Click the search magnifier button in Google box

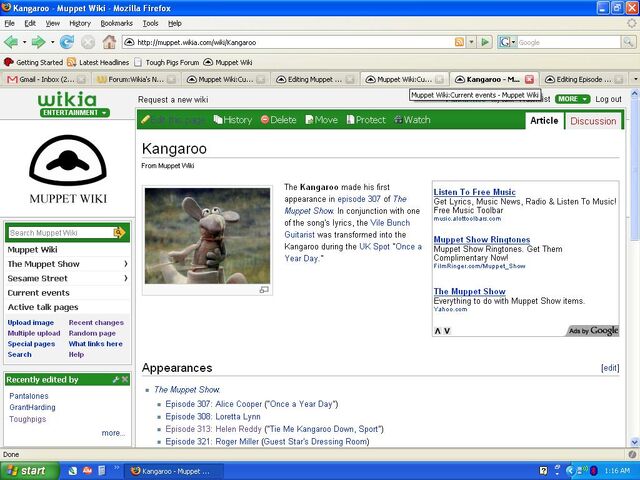tap(628, 42)
